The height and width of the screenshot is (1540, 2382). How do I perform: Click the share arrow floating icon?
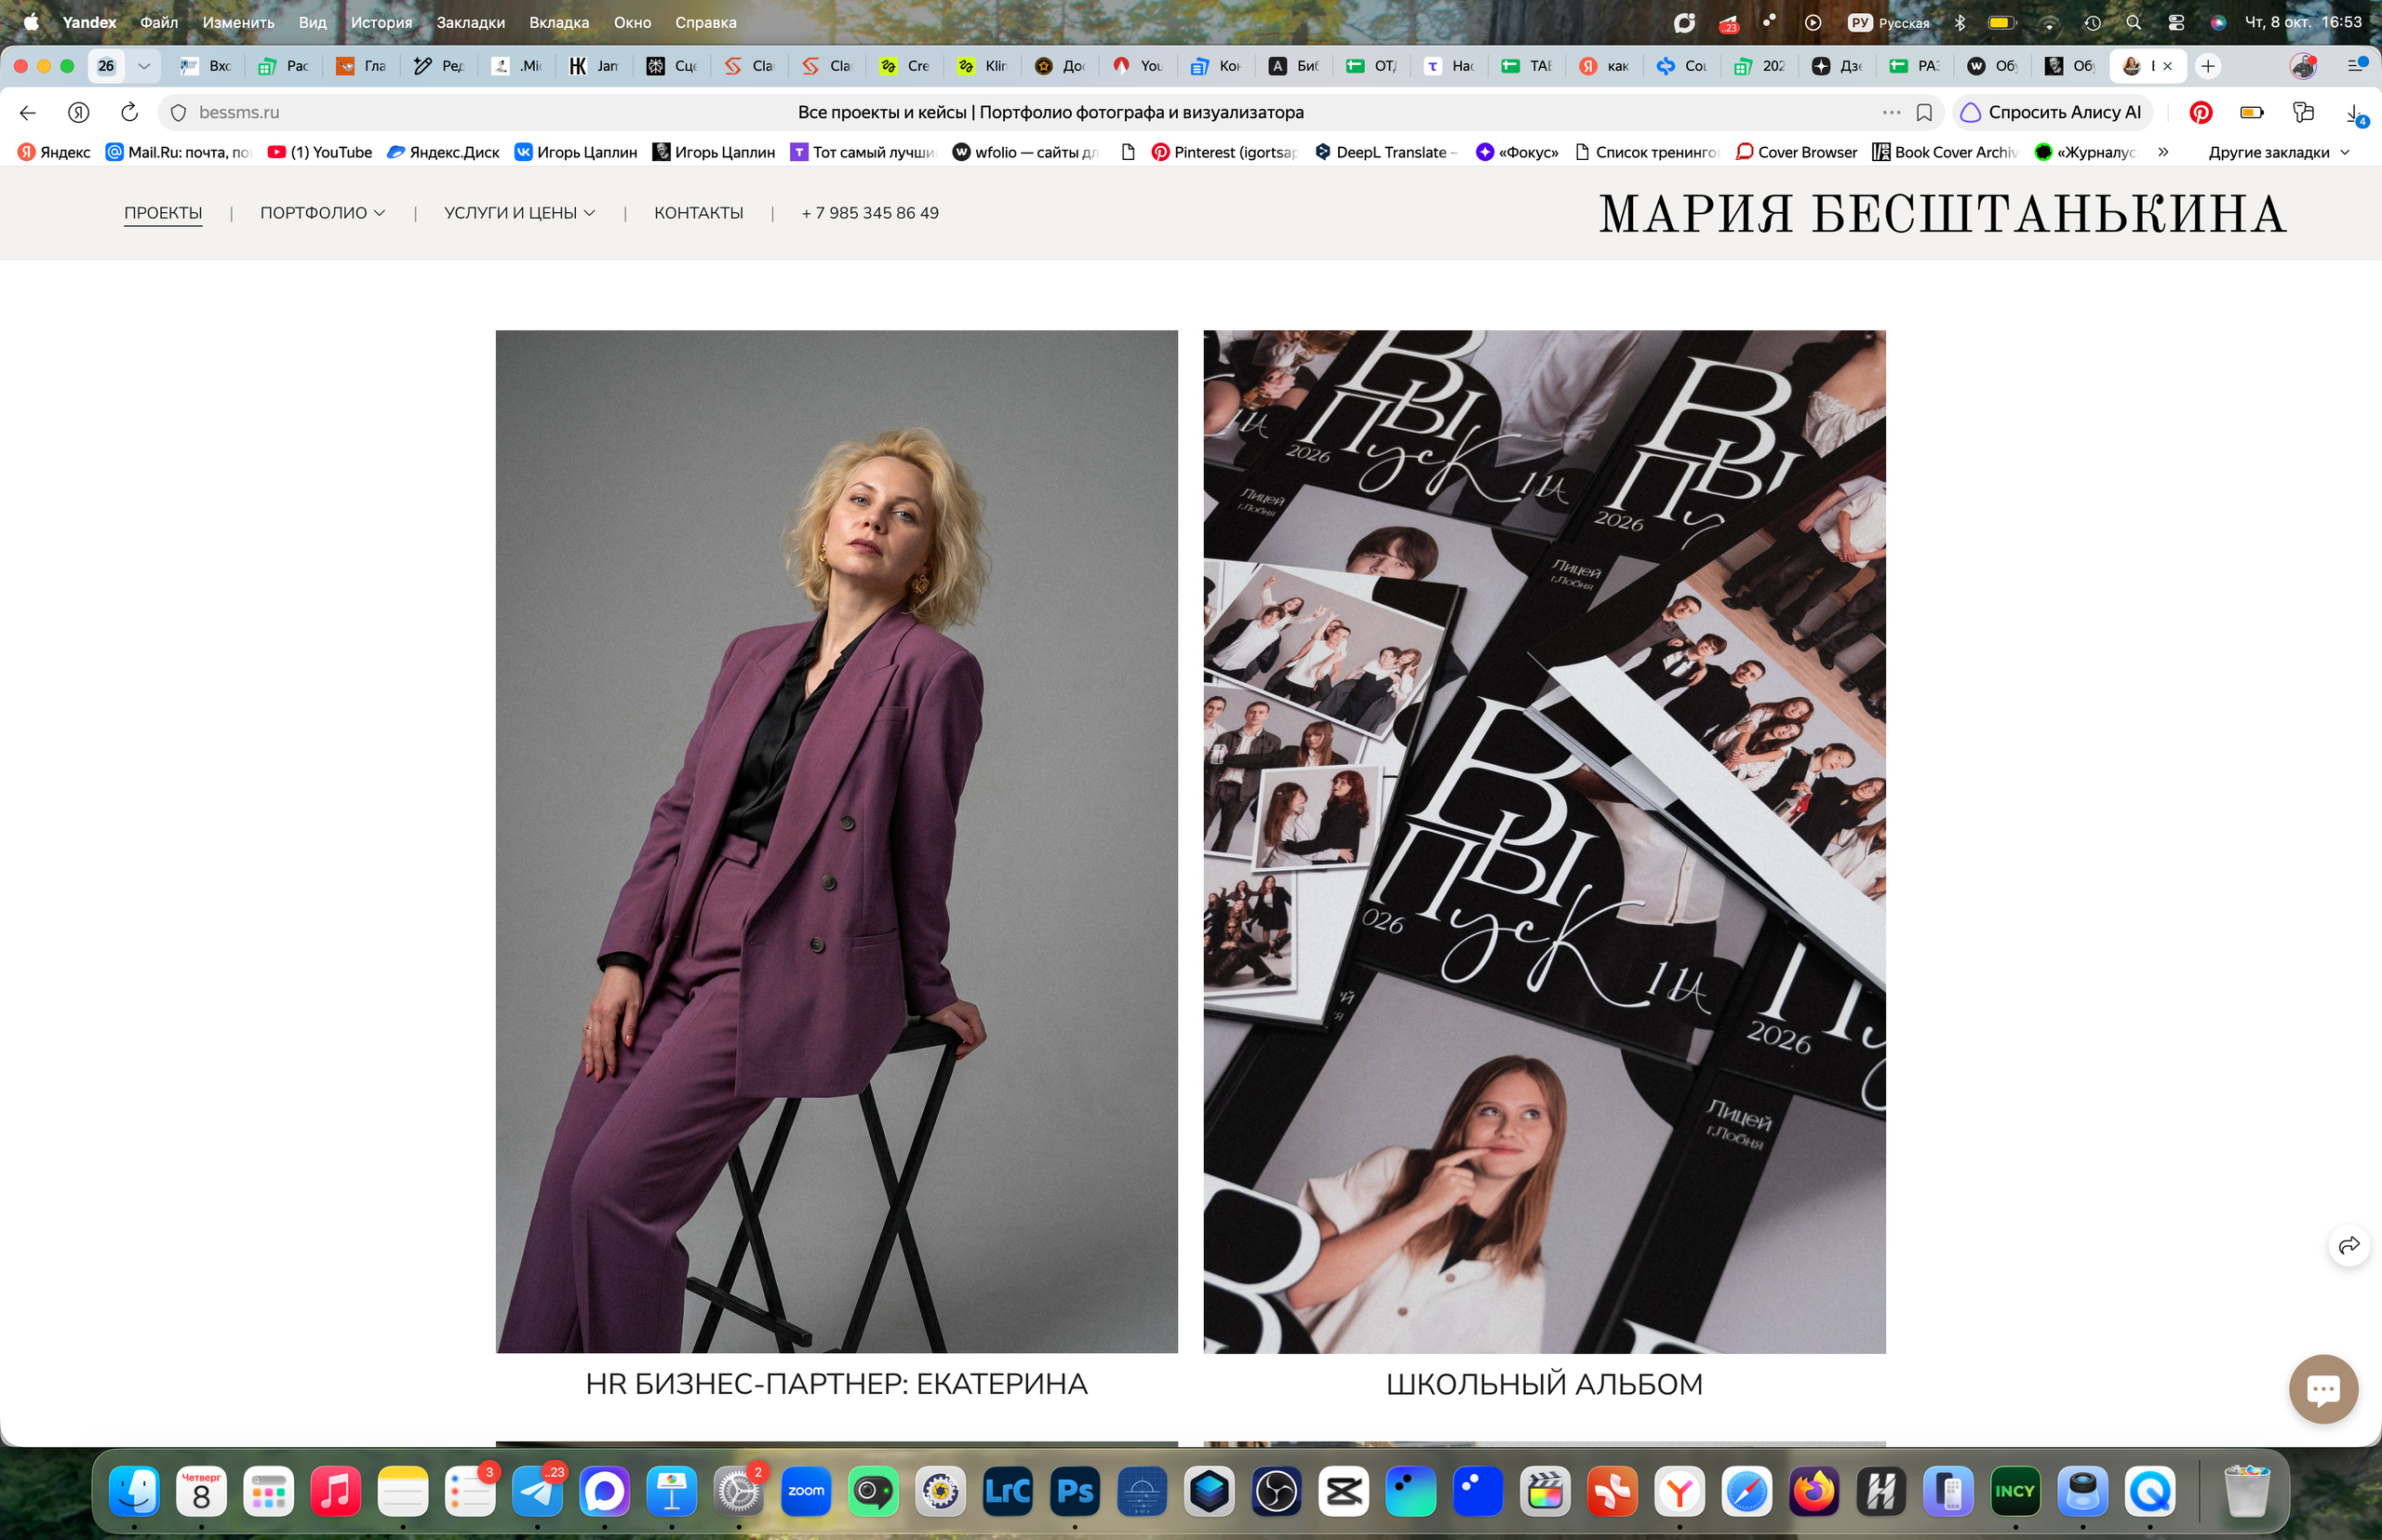pos(2348,1245)
